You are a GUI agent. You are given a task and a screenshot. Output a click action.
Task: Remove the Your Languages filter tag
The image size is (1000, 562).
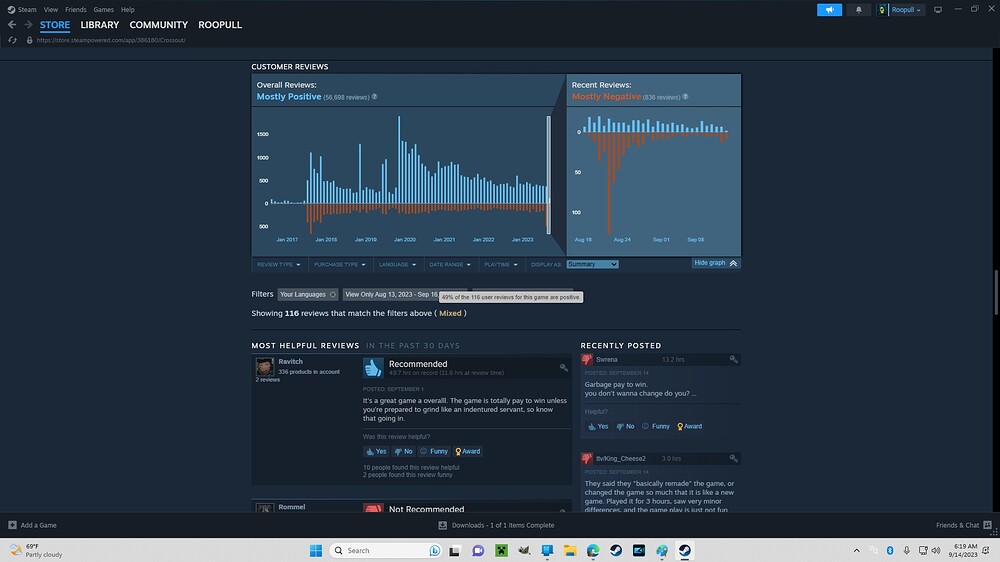(332, 294)
